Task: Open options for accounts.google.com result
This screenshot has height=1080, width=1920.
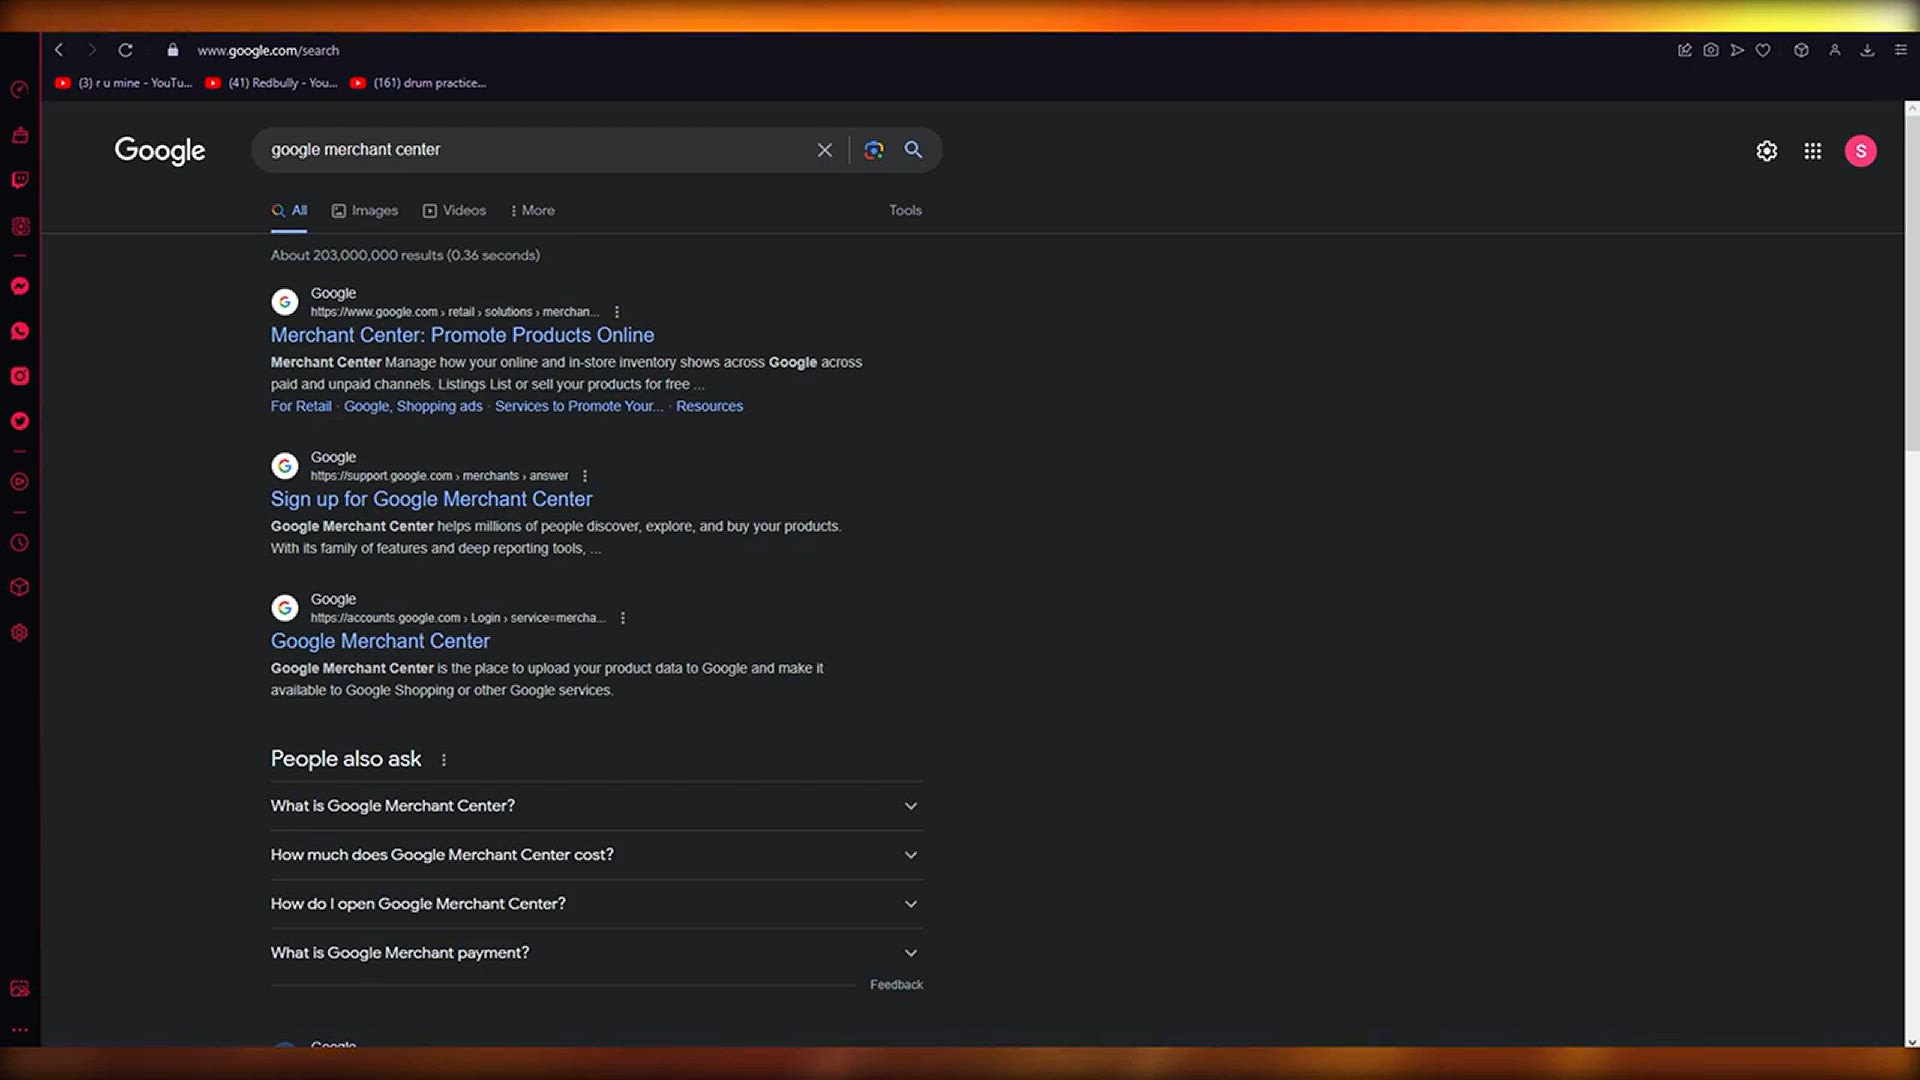Action: click(x=623, y=618)
